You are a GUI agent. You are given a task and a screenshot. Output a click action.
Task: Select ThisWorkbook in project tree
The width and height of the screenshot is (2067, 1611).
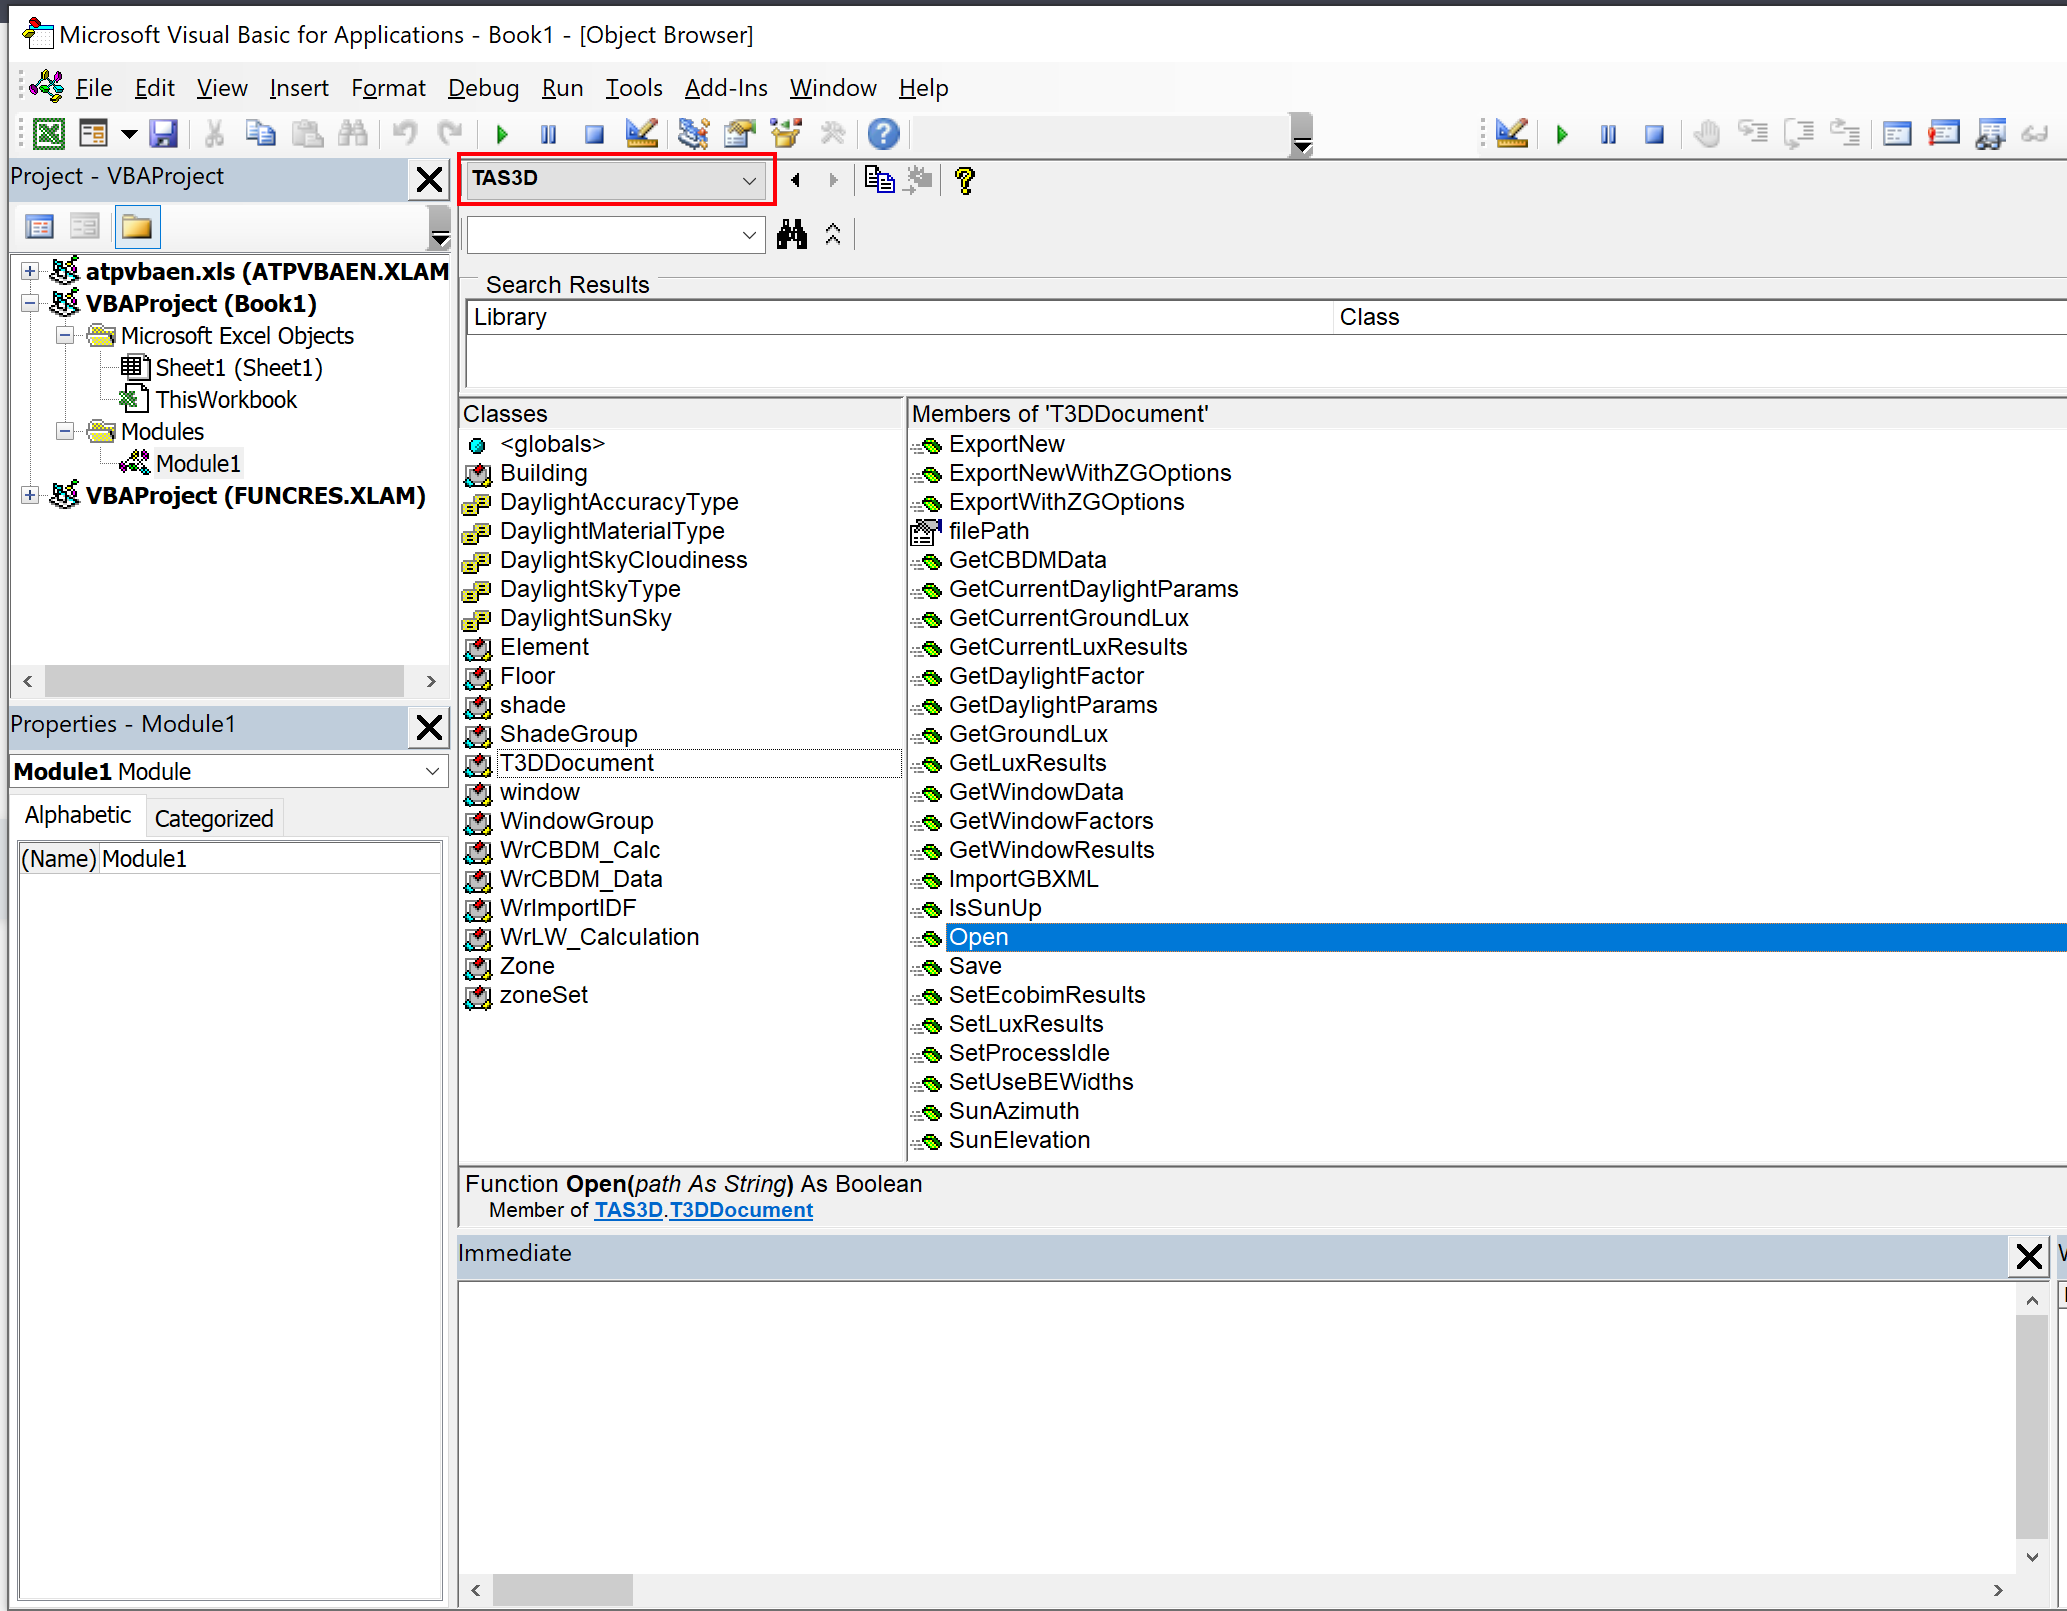[x=226, y=400]
